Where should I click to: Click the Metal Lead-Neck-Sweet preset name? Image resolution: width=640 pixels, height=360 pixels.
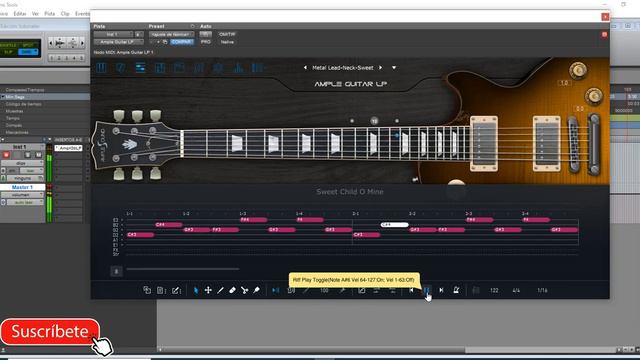[343, 68]
